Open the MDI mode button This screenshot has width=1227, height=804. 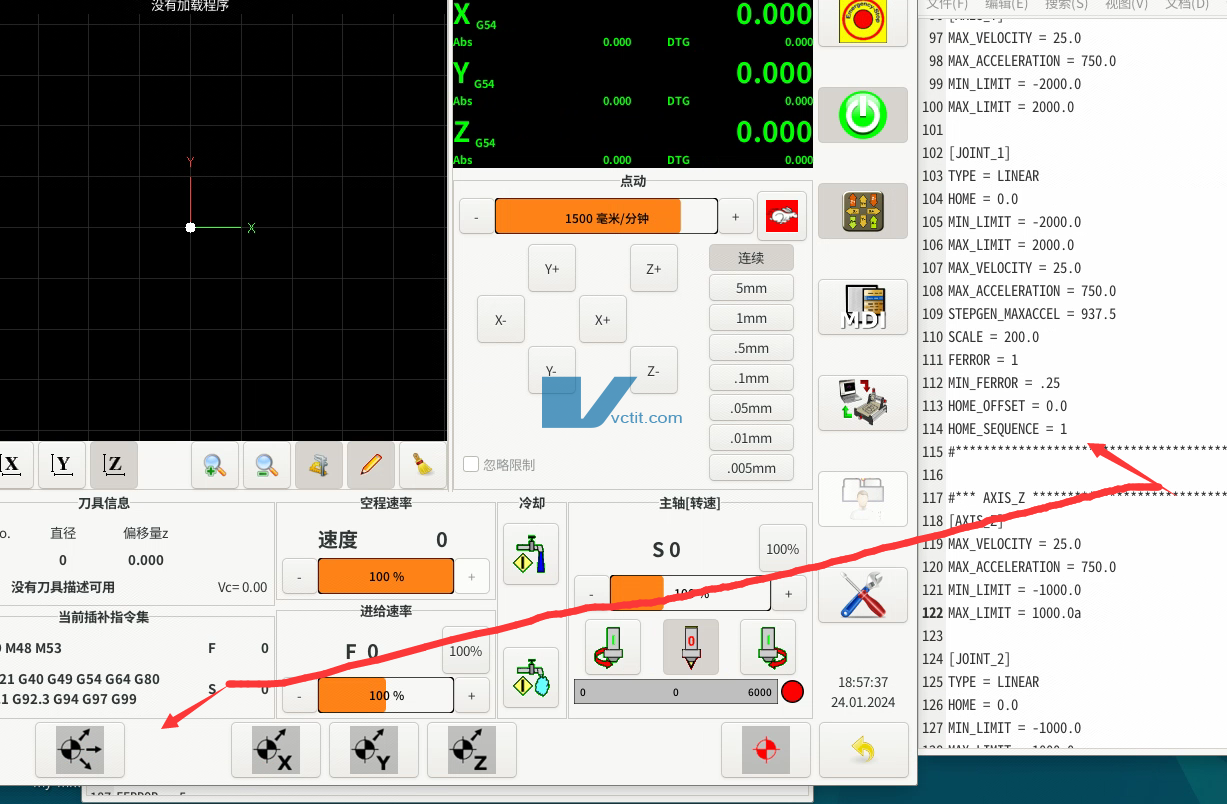coord(863,307)
